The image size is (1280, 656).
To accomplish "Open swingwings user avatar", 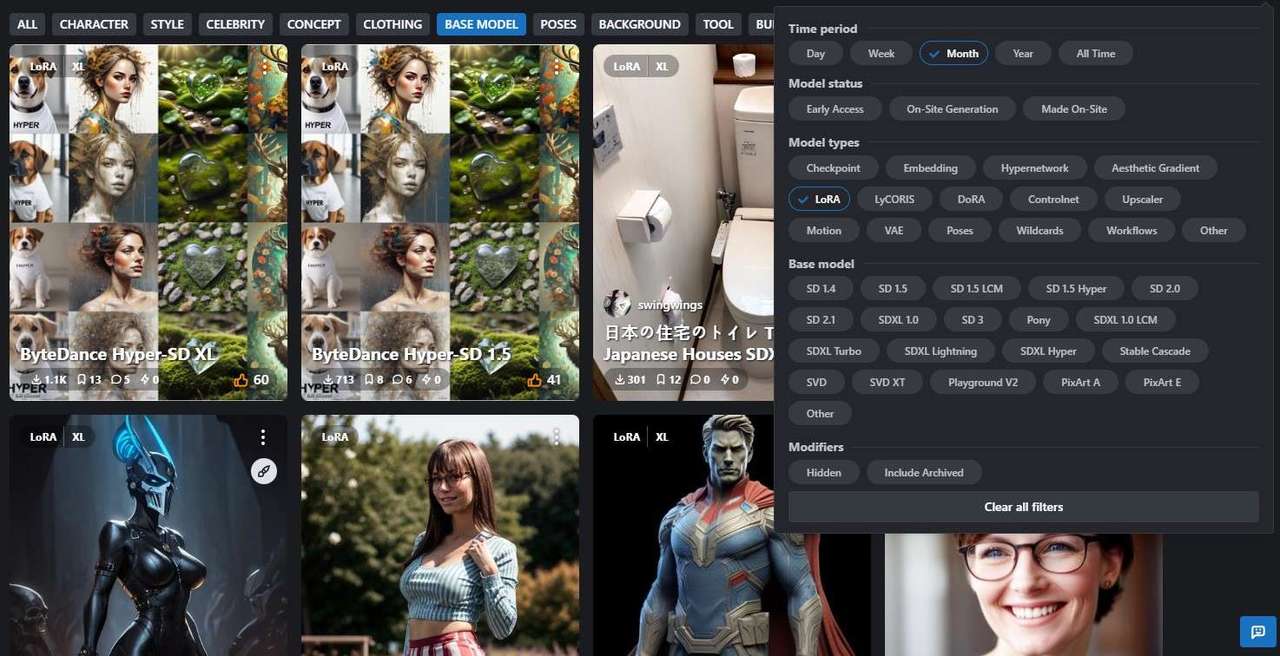I will [618, 304].
